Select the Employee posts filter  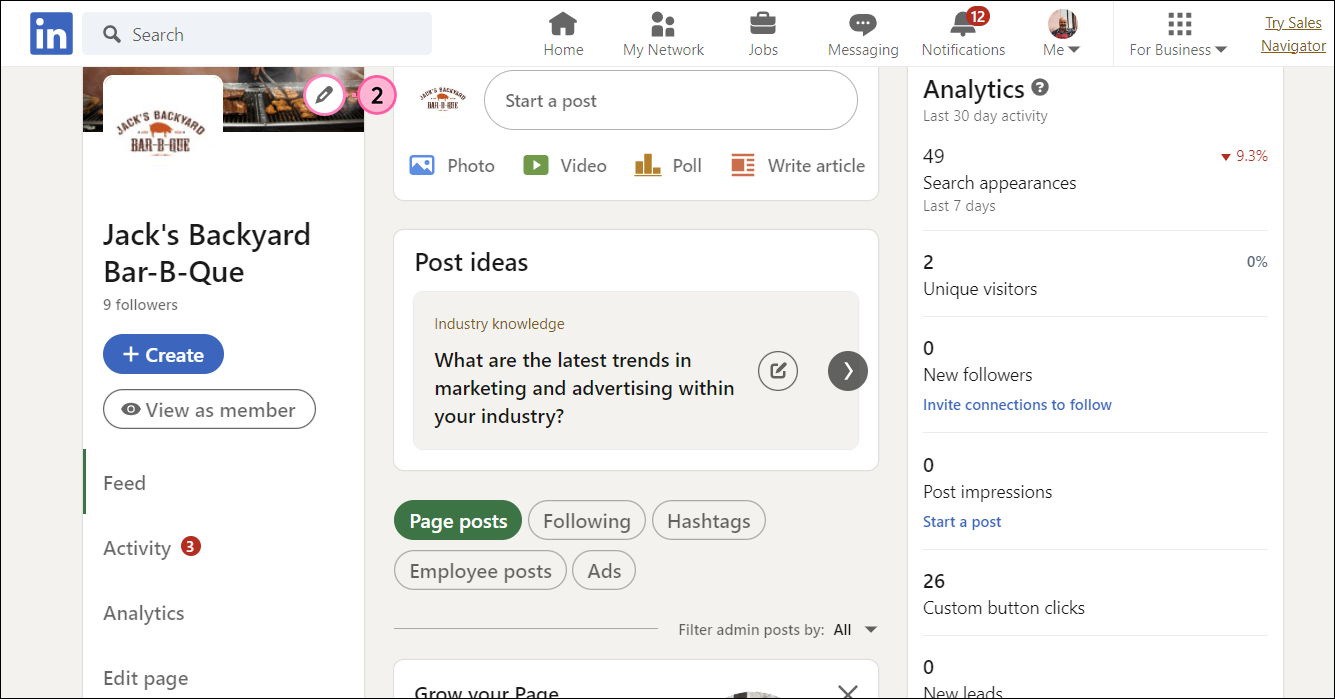pos(480,571)
